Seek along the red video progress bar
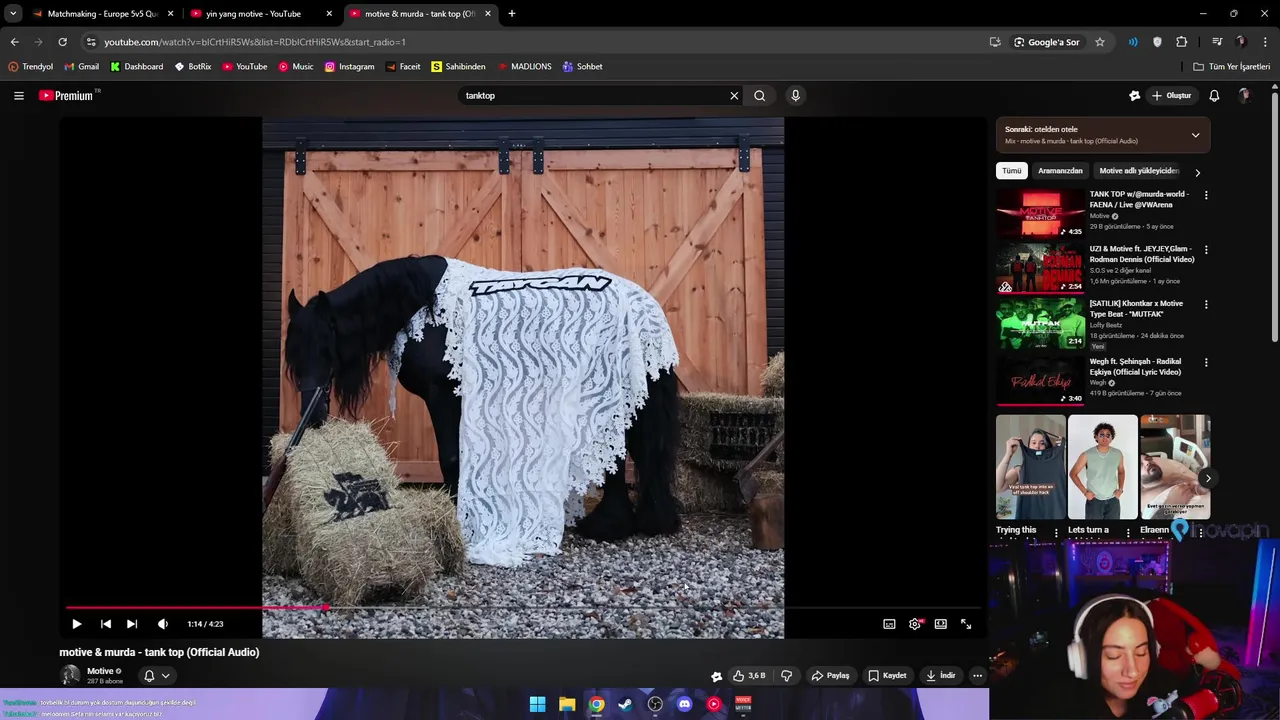1280x720 pixels. pos(525,607)
